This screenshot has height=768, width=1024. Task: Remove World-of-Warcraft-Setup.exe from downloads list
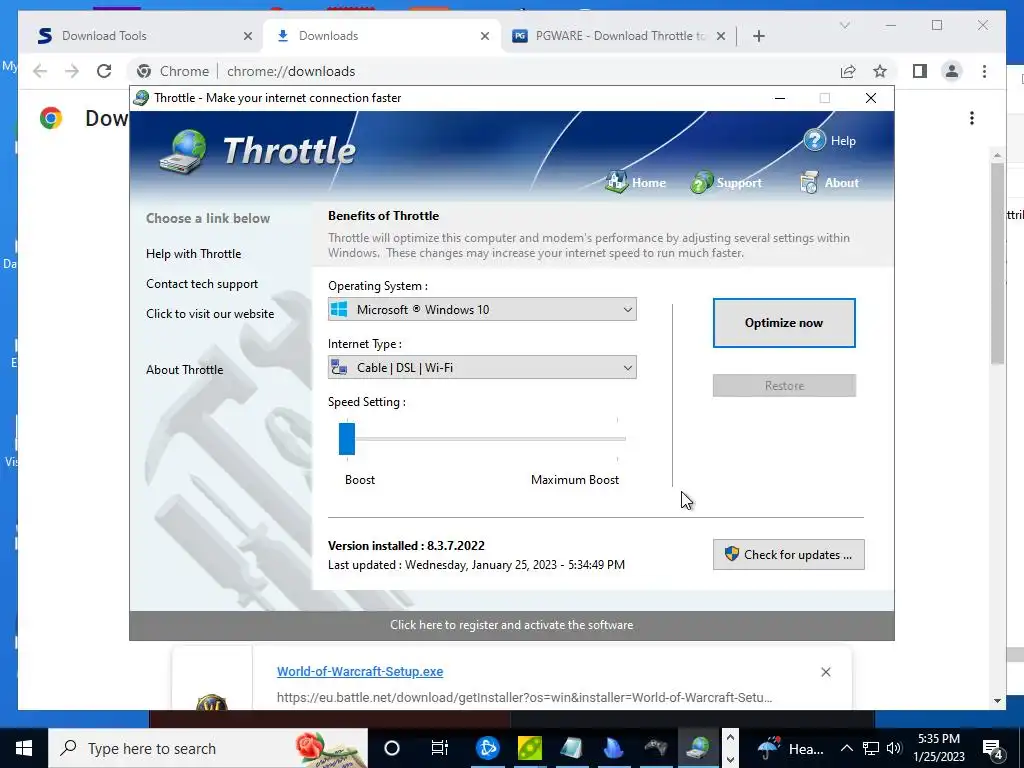tap(825, 672)
